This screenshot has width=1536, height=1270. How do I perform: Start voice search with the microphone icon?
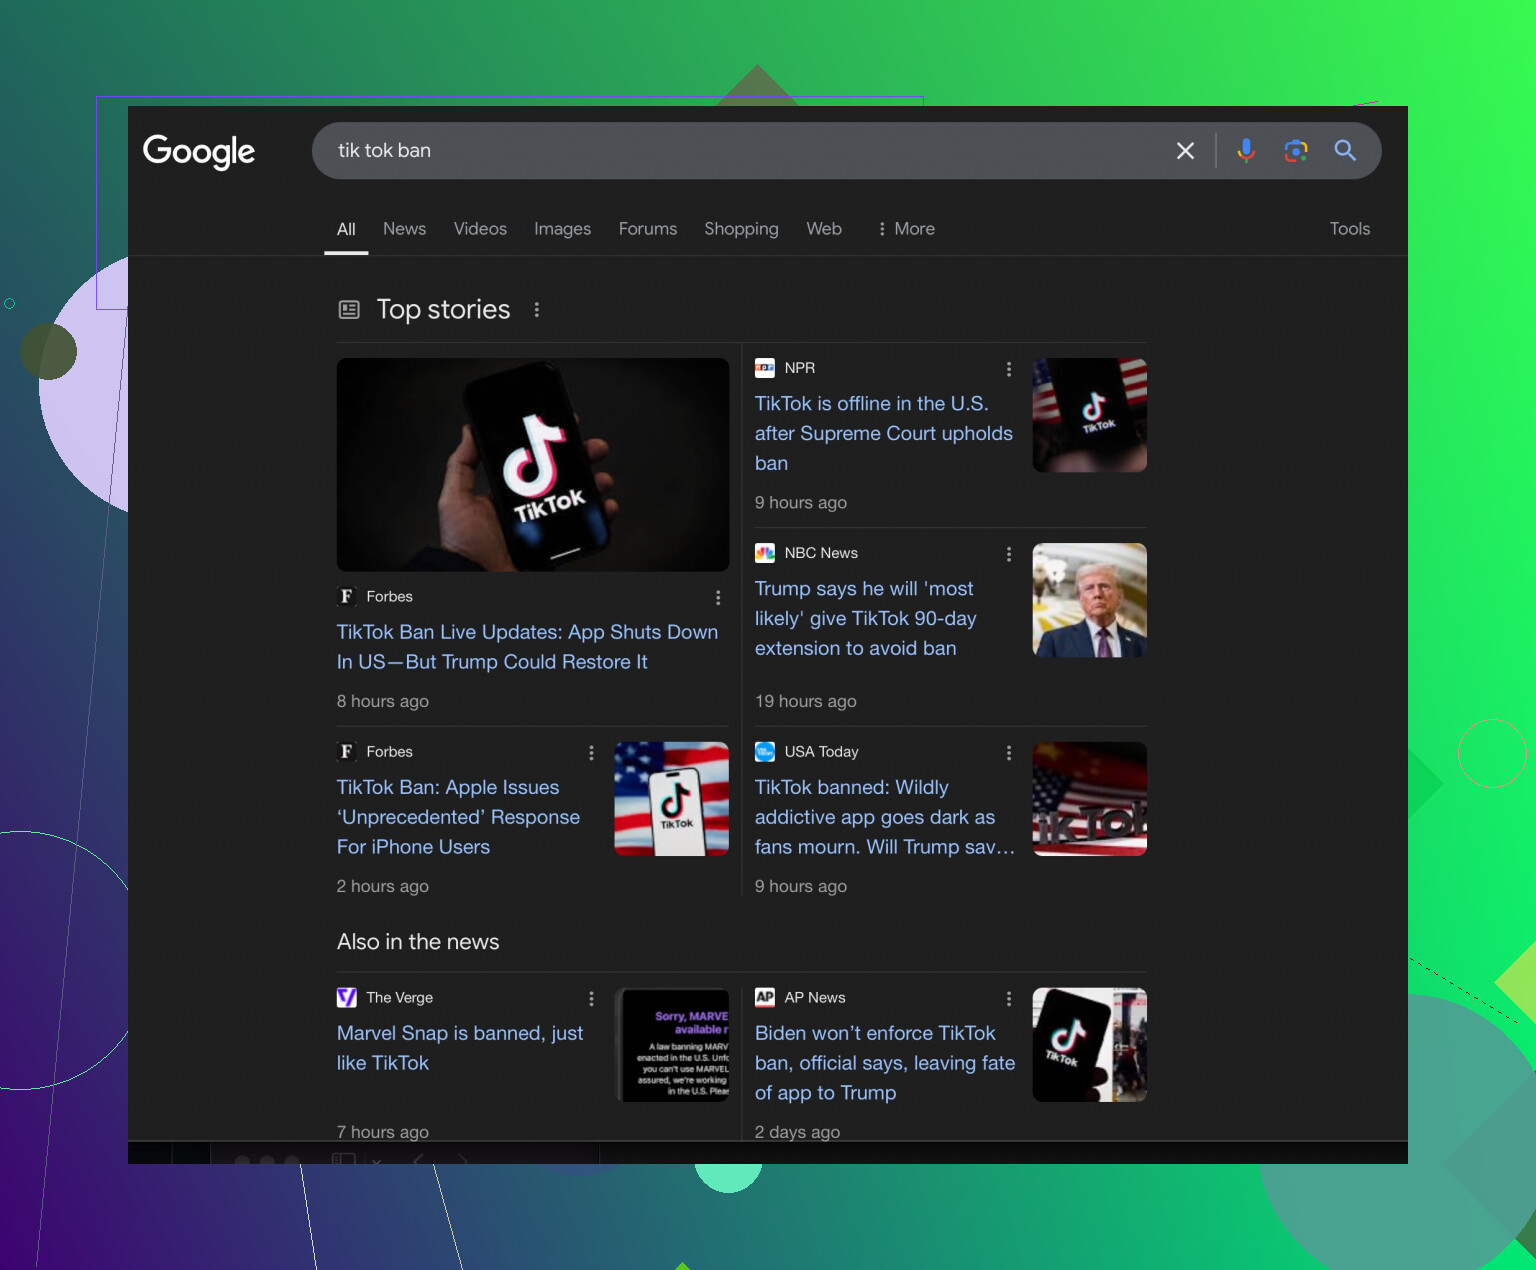1246,151
